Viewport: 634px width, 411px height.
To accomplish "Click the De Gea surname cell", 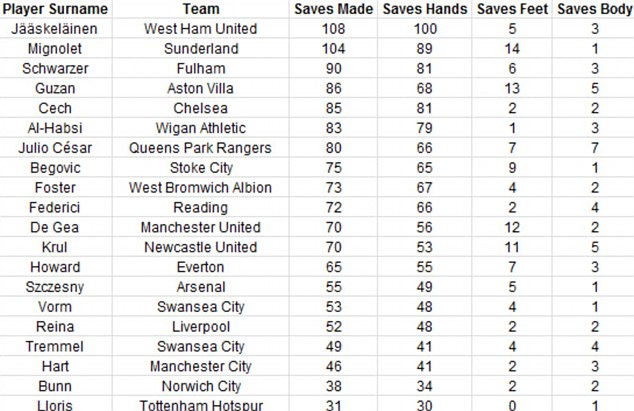I will click(55, 227).
